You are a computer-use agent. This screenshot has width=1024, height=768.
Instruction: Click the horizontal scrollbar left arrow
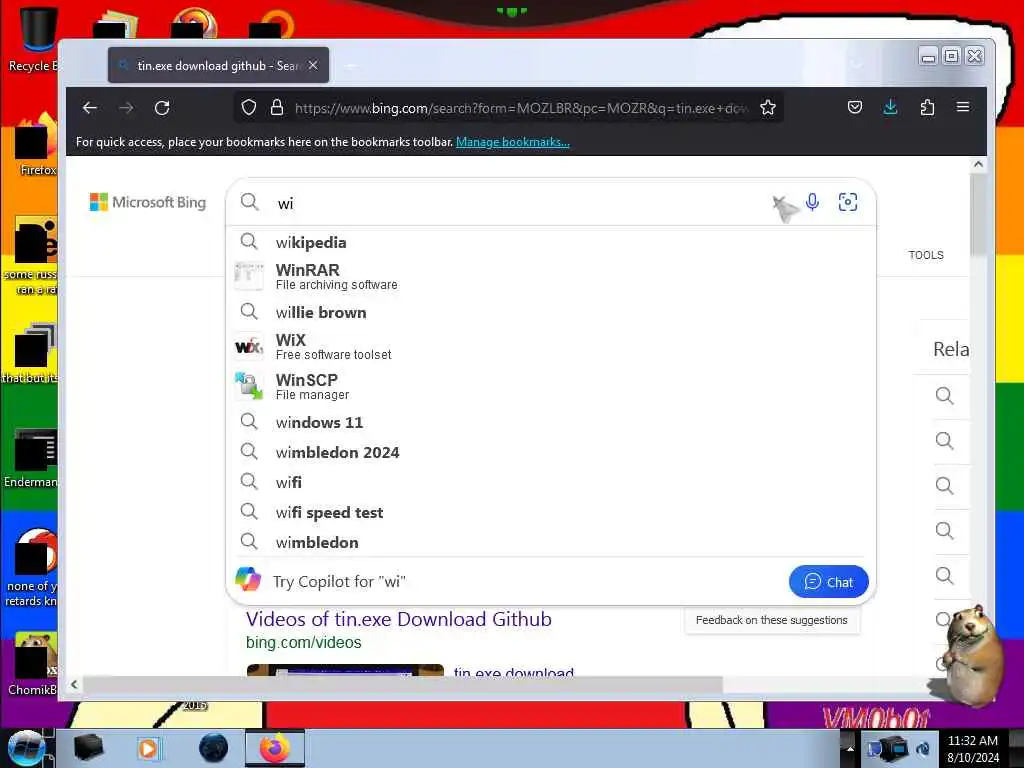[x=74, y=684]
